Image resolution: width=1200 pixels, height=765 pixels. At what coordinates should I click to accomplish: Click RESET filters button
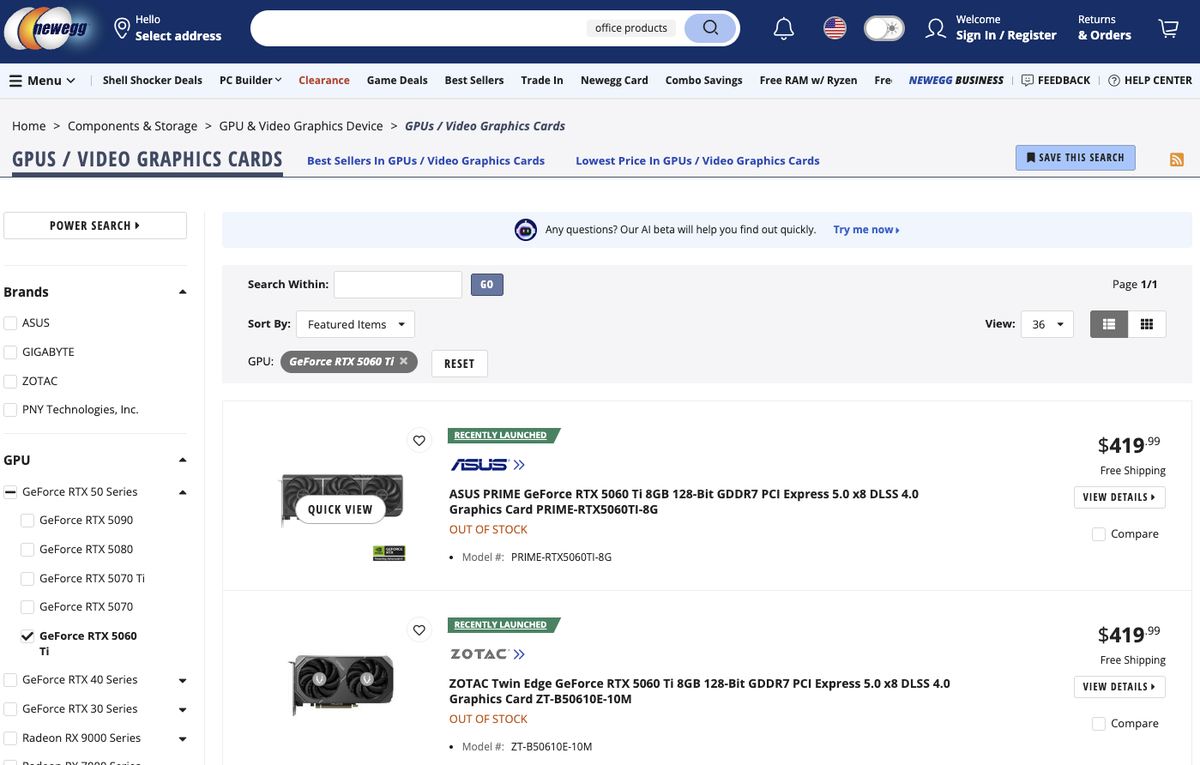pyautogui.click(x=459, y=363)
